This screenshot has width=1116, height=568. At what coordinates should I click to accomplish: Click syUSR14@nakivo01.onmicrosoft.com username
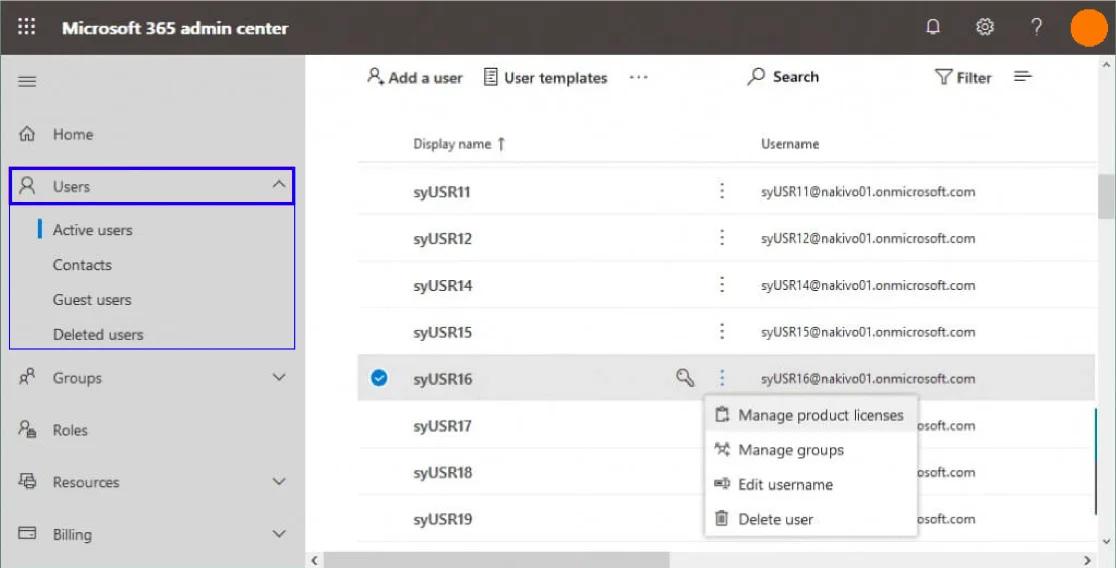868,285
